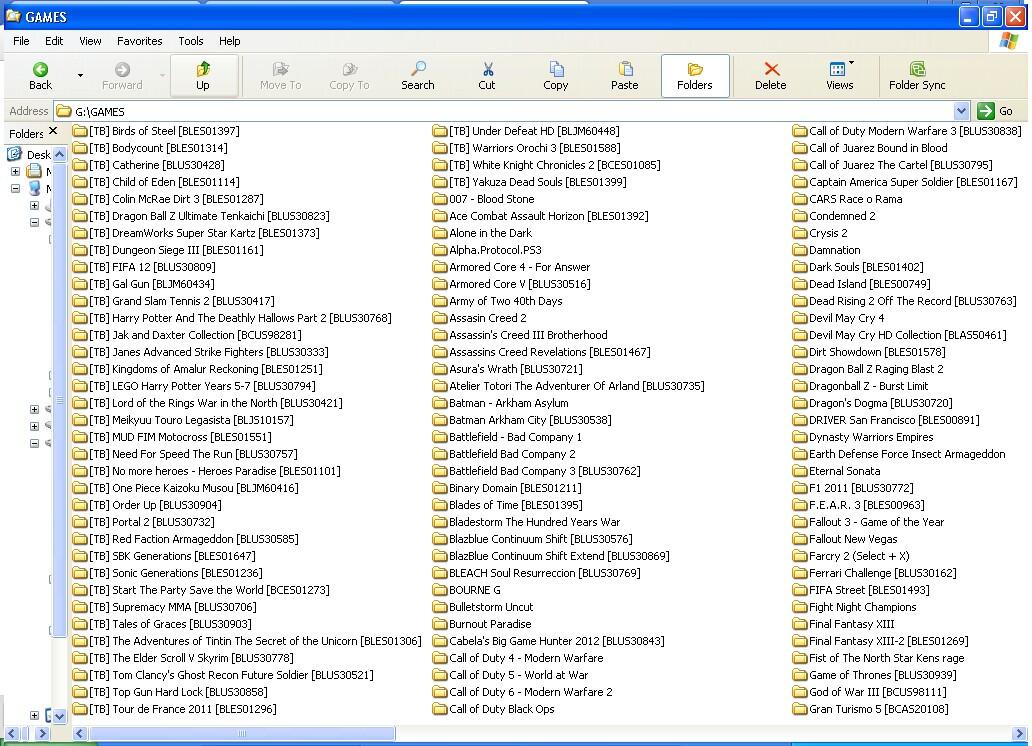This screenshot has height=746, width=1032.
Task: Open the Tools menu
Action: (x=191, y=41)
